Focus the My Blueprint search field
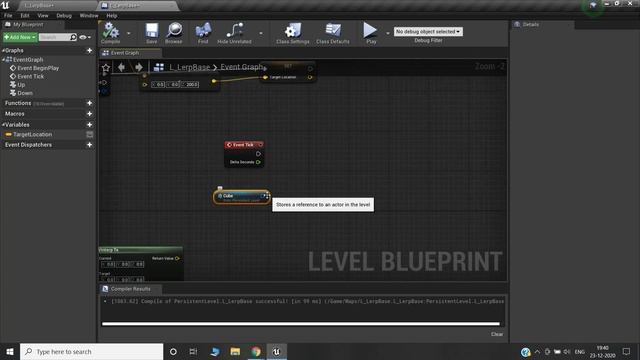The height and width of the screenshot is (360, 640). pyautogui.click(x=57, y=37)
